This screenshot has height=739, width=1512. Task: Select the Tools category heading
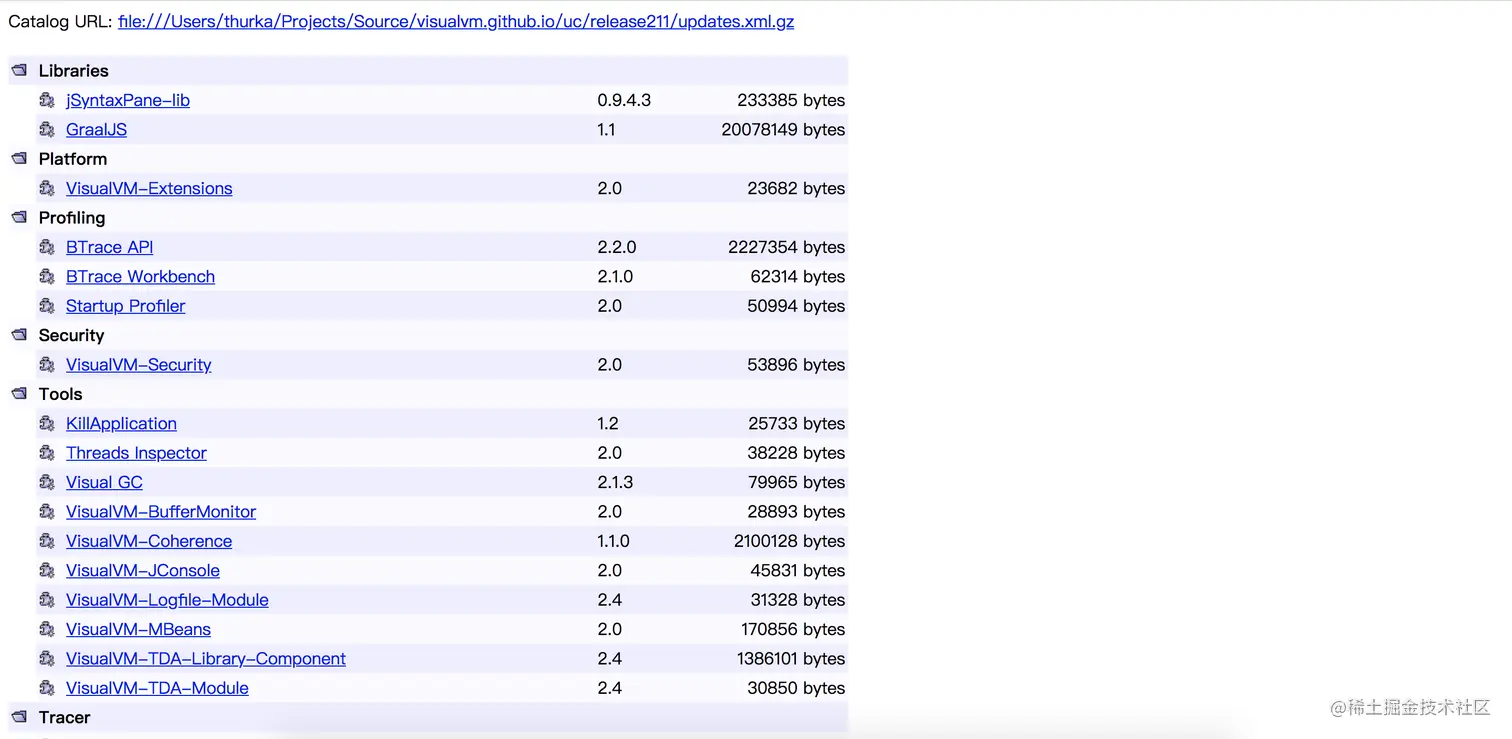[x=61, y=393]
